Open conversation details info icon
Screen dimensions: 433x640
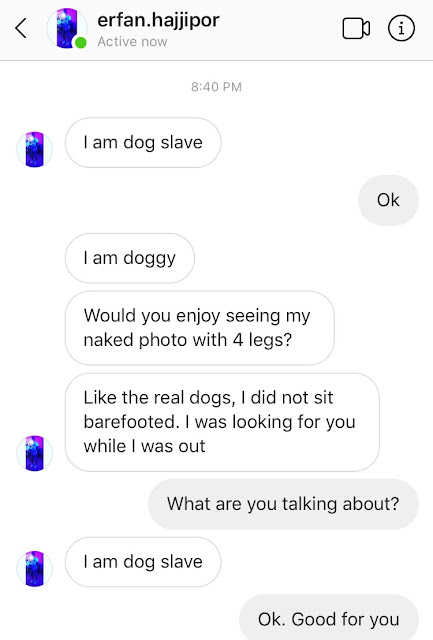(x=401, y=28)
